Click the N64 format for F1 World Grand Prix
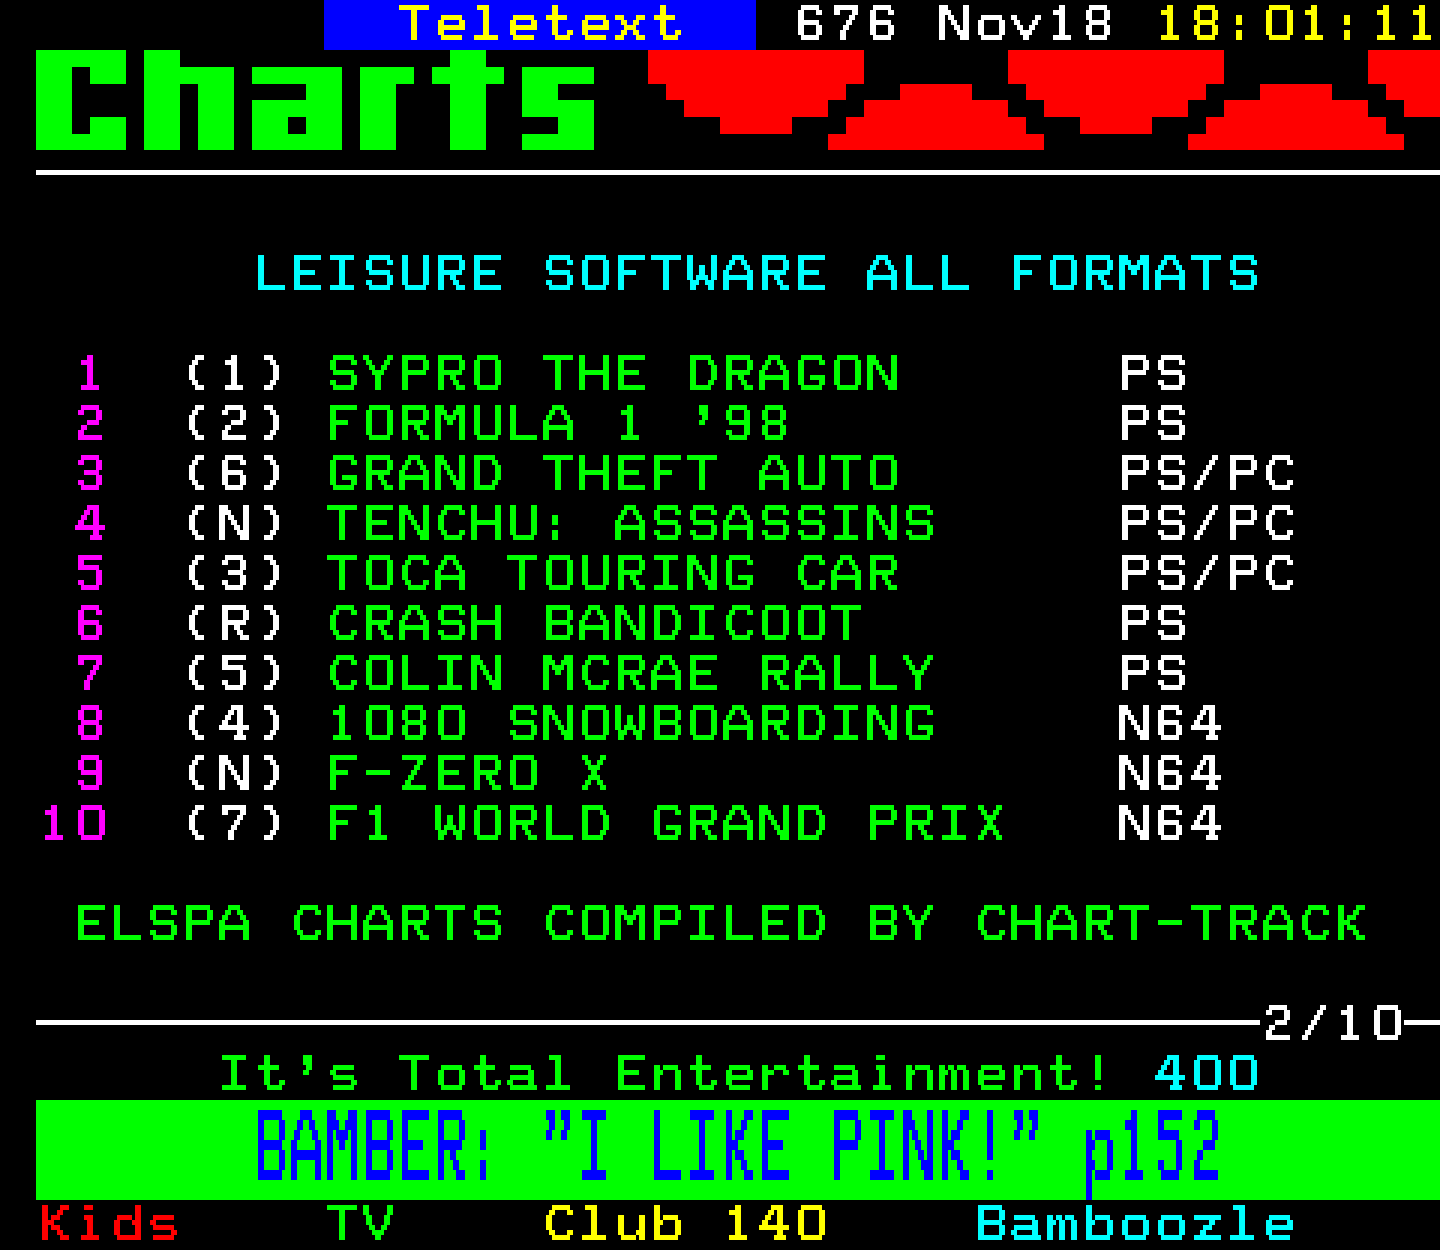This screenshot has width=1440, height=1250. (1170, 824)
